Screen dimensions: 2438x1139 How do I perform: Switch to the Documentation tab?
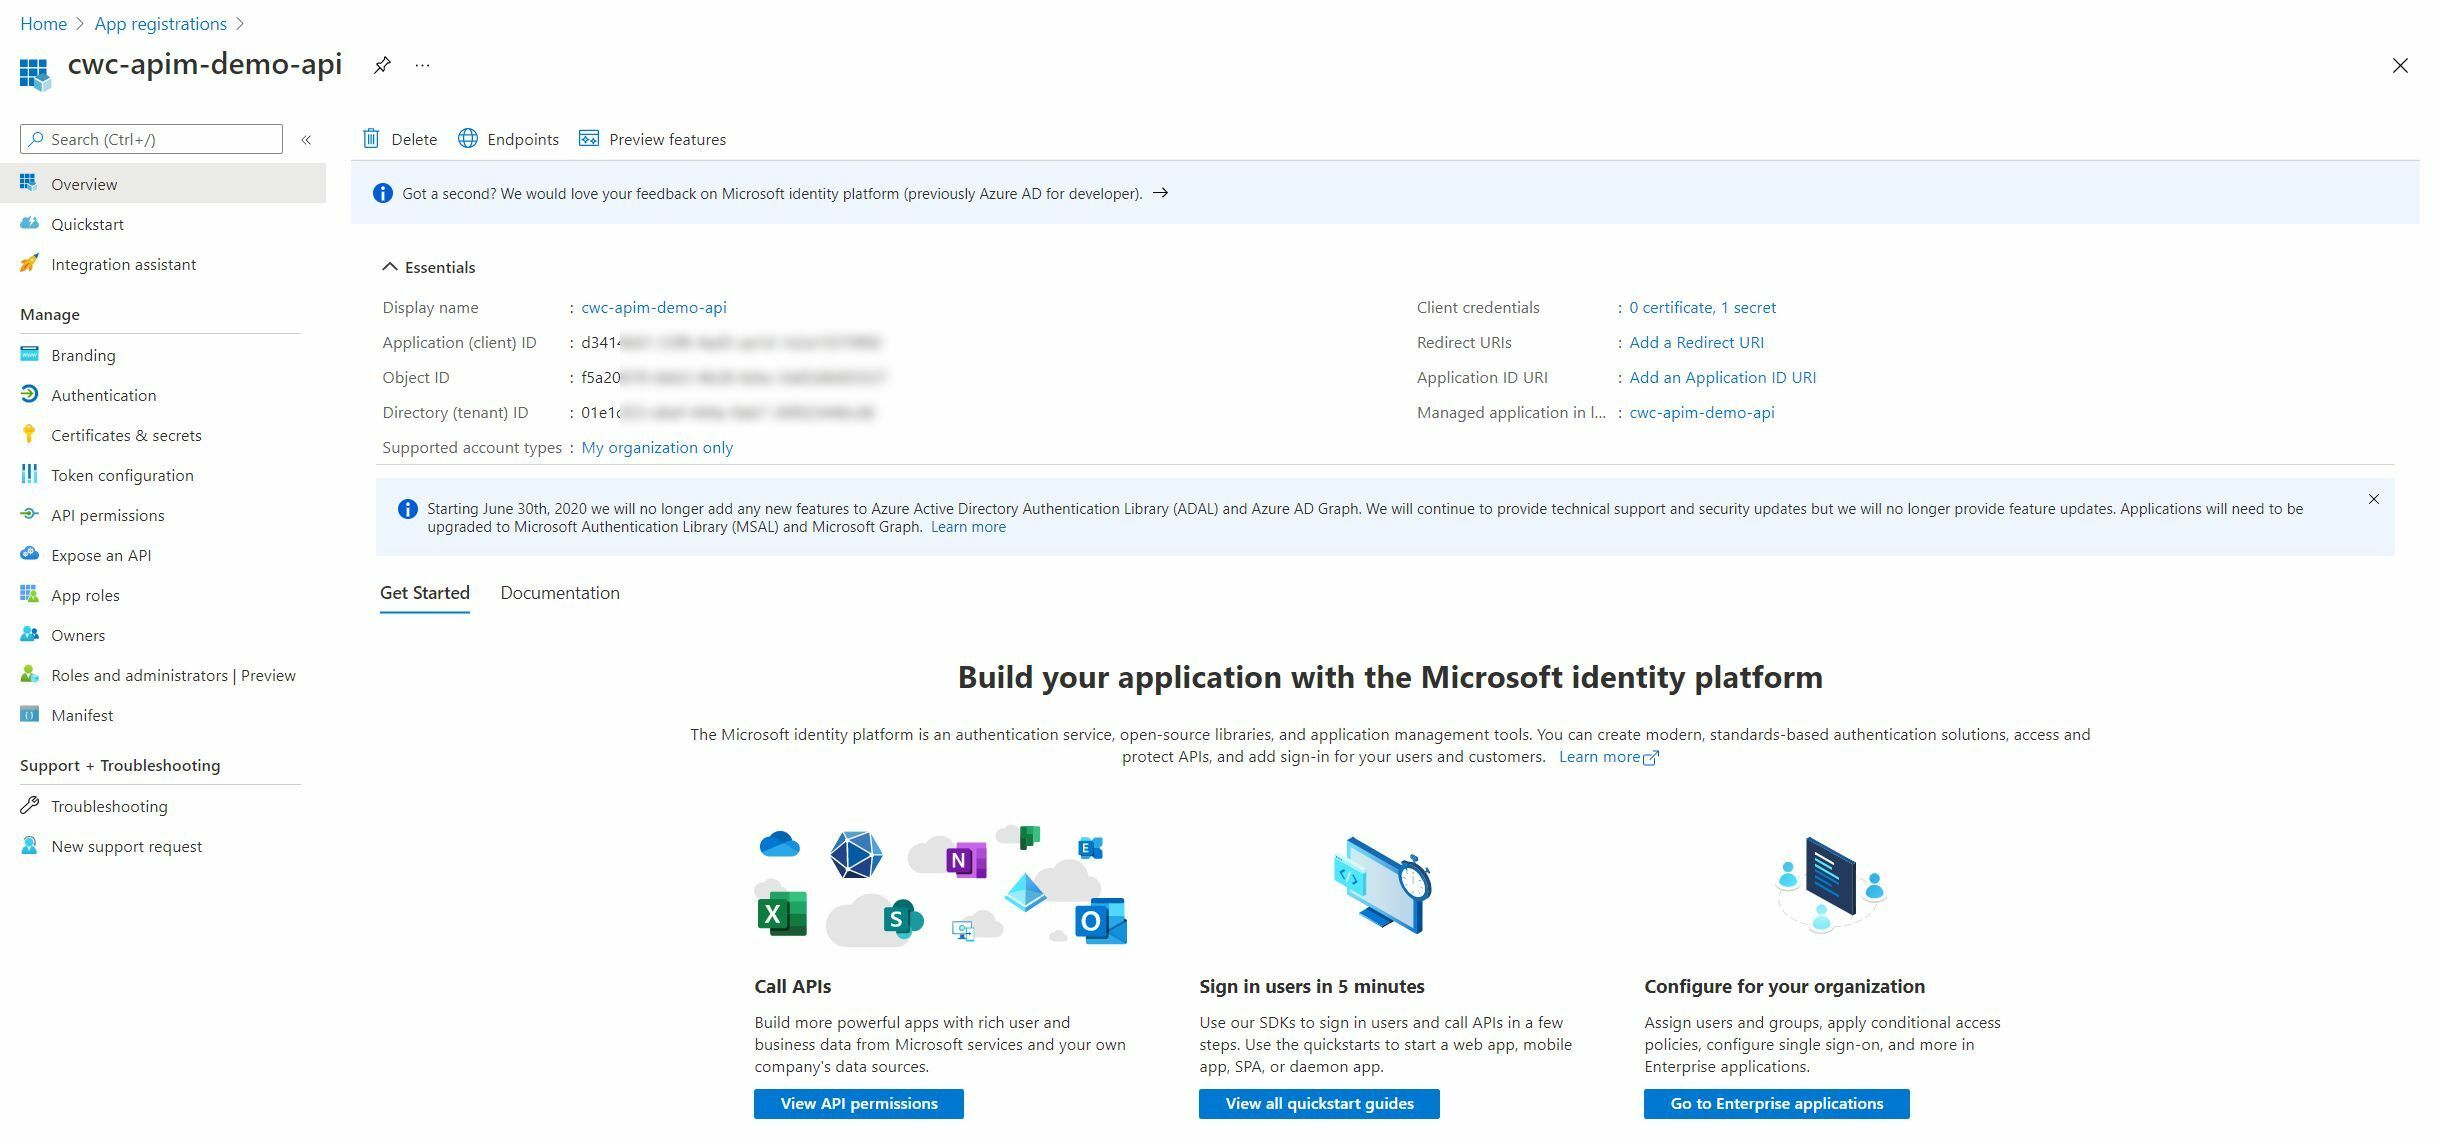559,592
